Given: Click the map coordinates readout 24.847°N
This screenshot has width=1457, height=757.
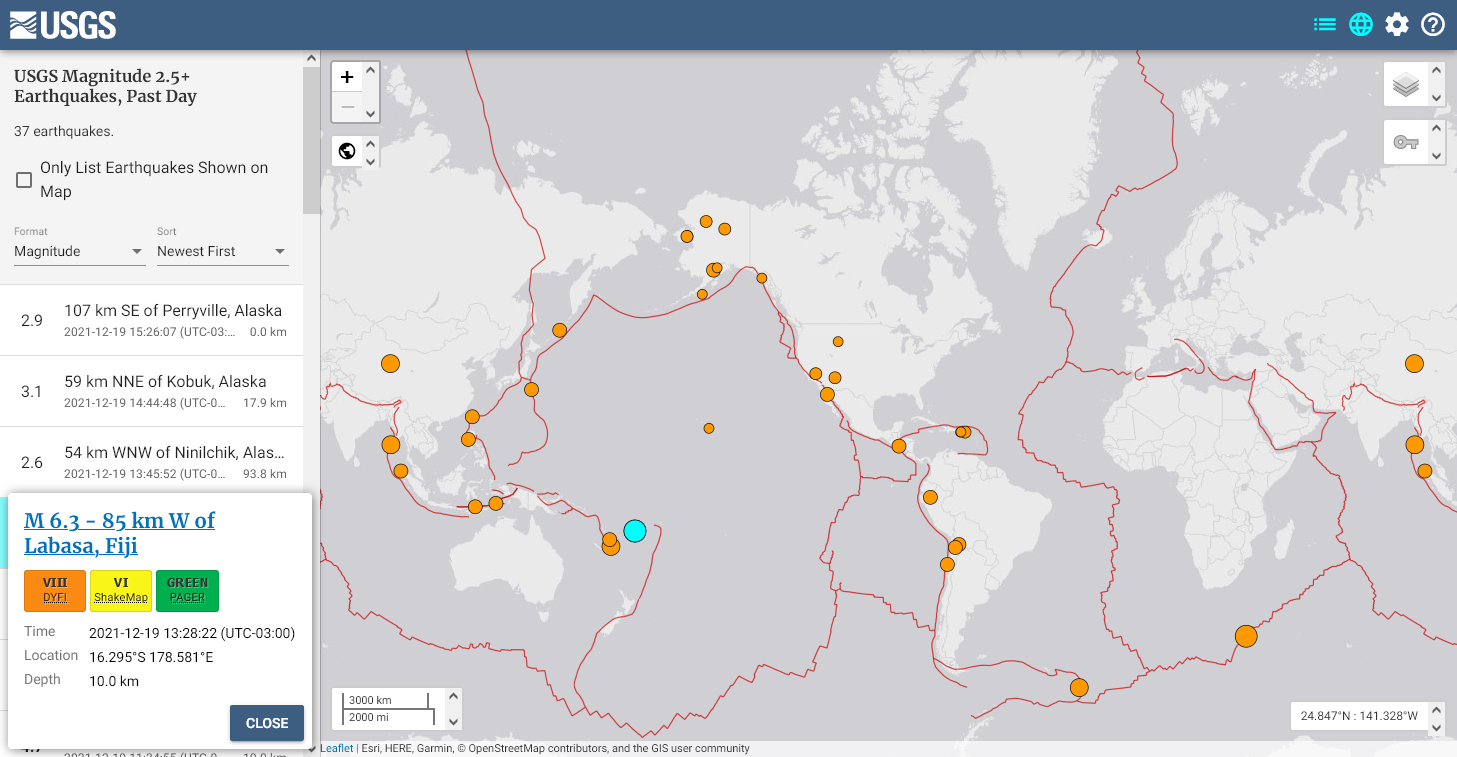Looking at the screenshot, I should coord(1358,716).
